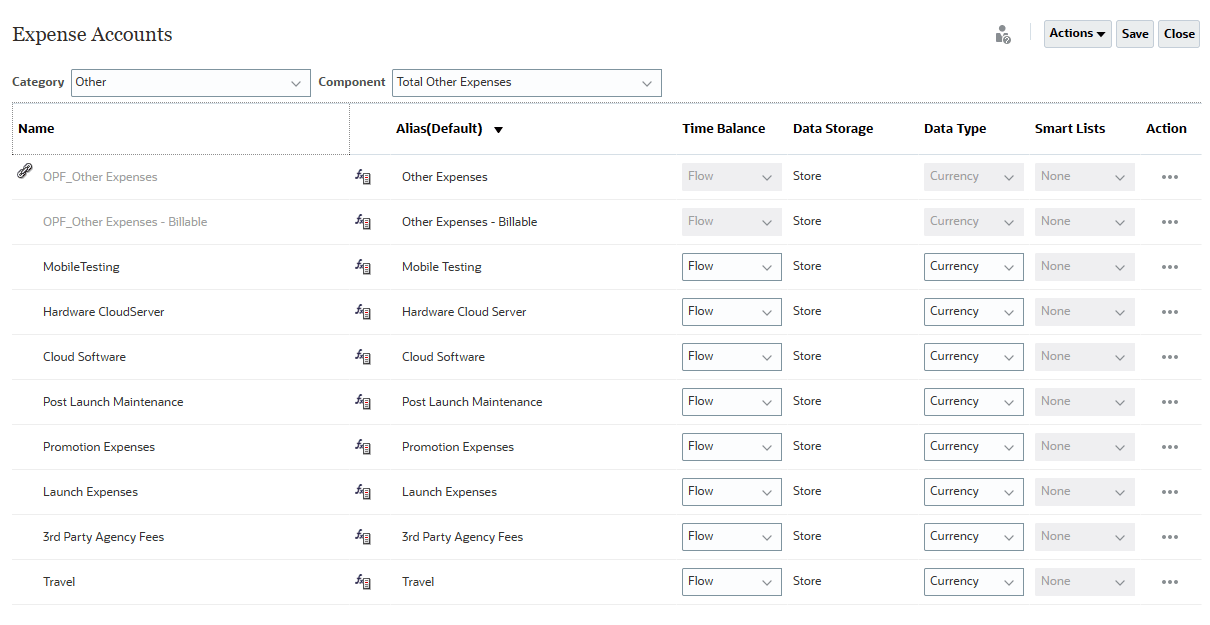1210x625 pixels.
Task: Open Time Balance dropdown for Travel row
Action: pos(732,582)
